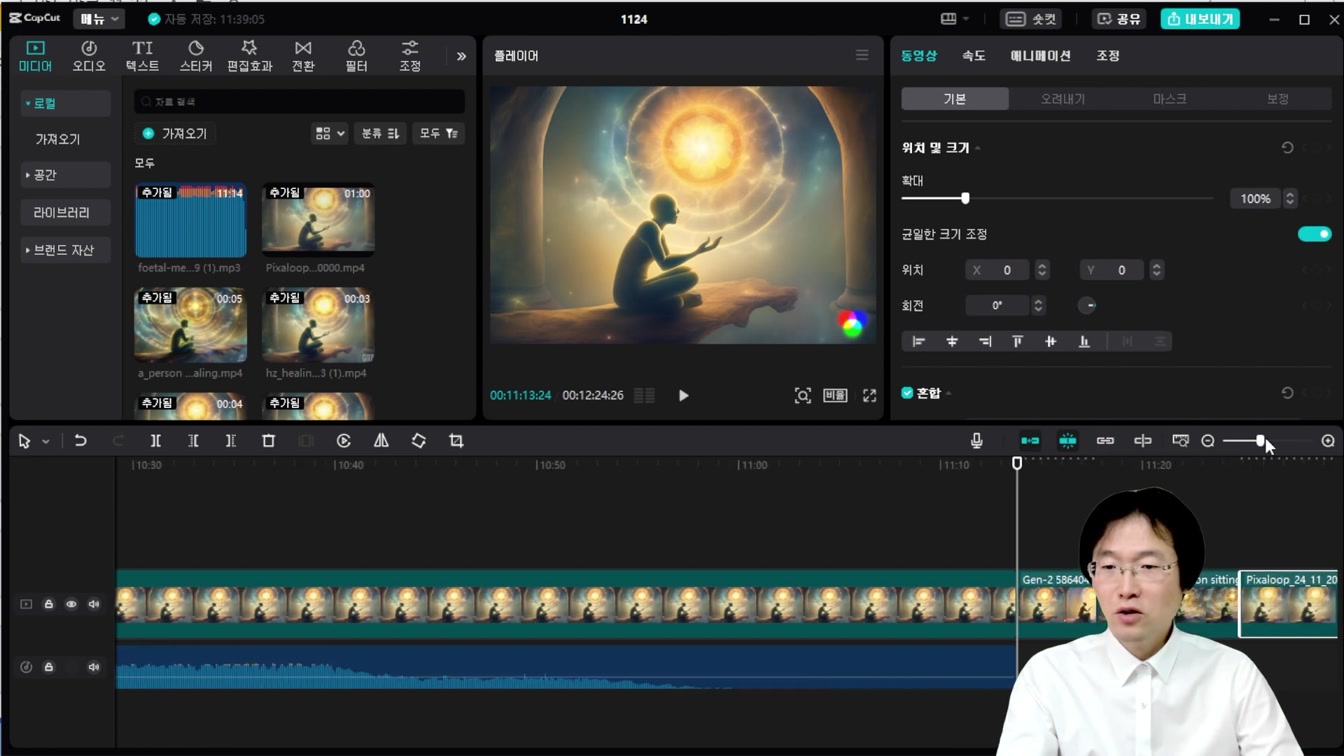Click the Mirror flip icon in timeline toolbar

pos(381,441)
